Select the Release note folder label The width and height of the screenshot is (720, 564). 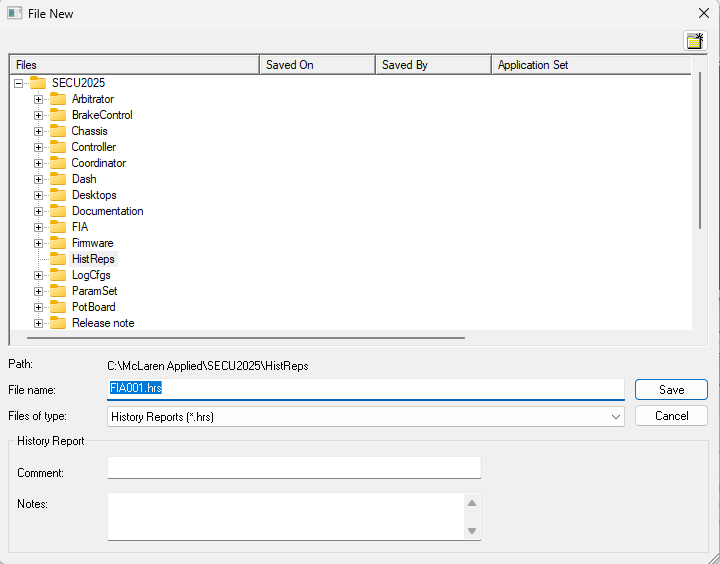tap(103, 323)
